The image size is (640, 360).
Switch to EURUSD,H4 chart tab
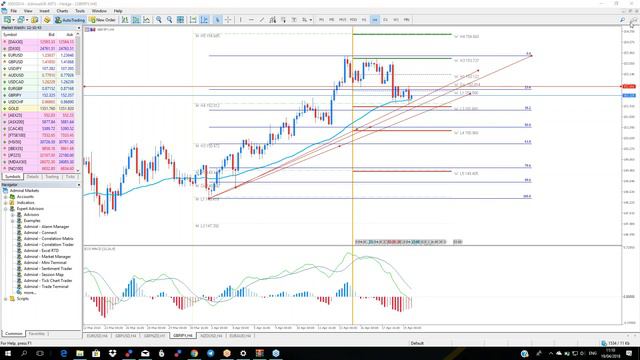pos(97,336)
